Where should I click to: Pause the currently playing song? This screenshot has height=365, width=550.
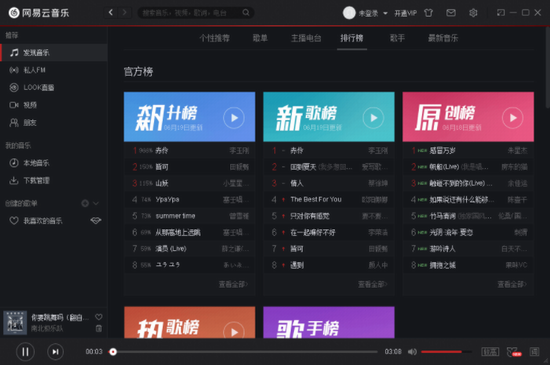click(25, 352)
